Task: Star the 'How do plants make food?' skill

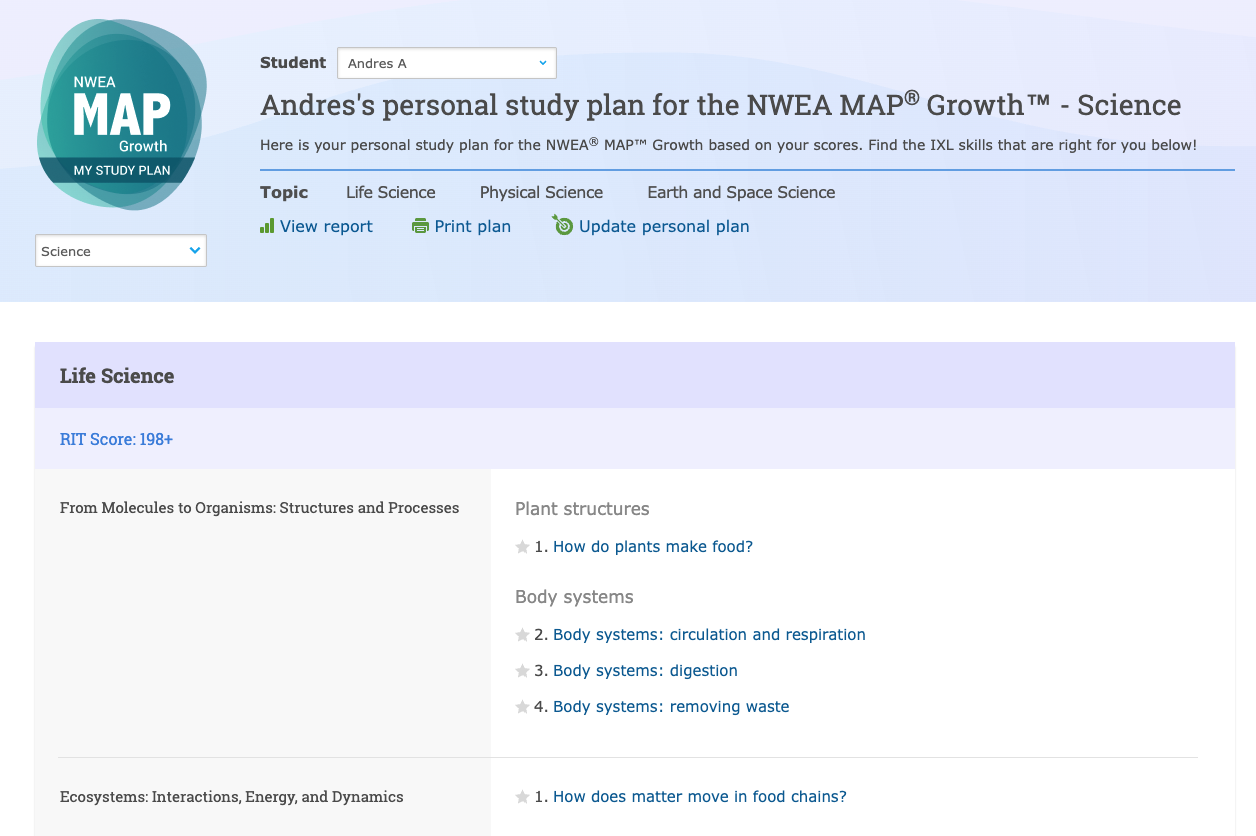Action: point(522,547)
